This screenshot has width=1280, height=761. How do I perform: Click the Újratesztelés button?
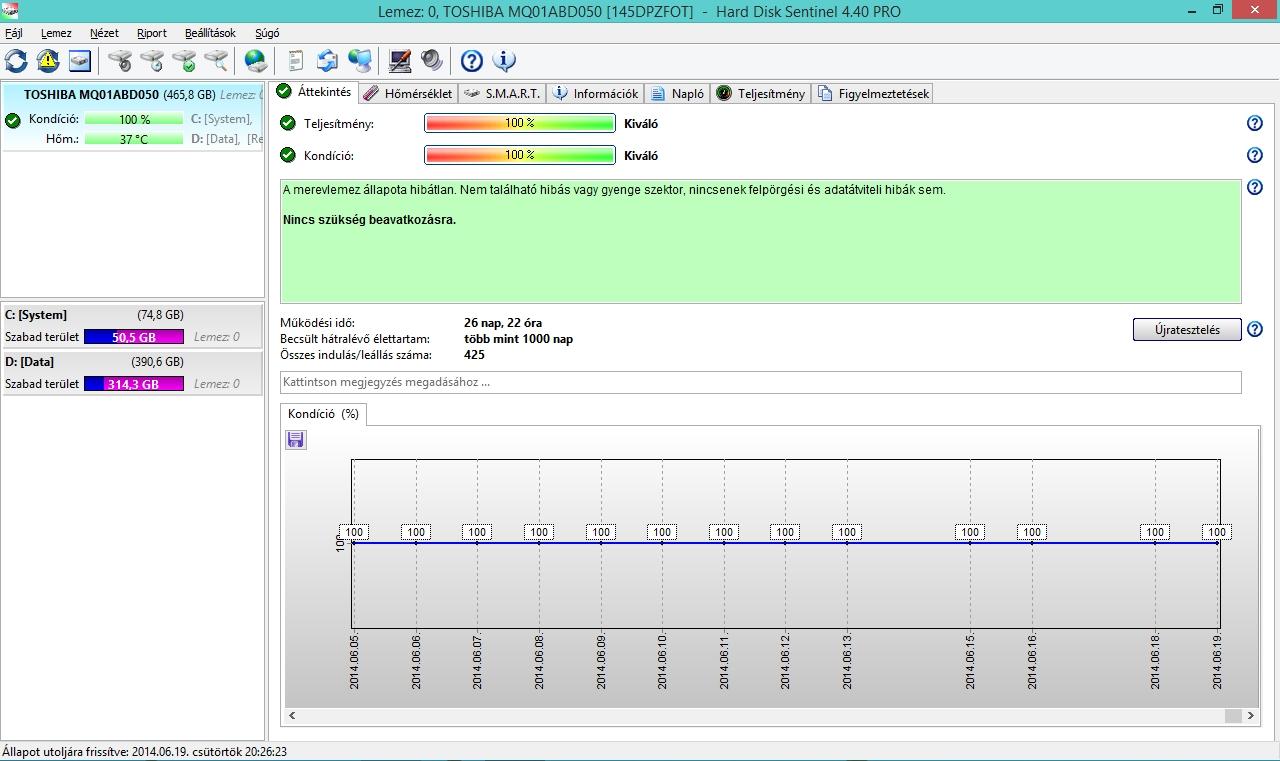pos(1187,330)
